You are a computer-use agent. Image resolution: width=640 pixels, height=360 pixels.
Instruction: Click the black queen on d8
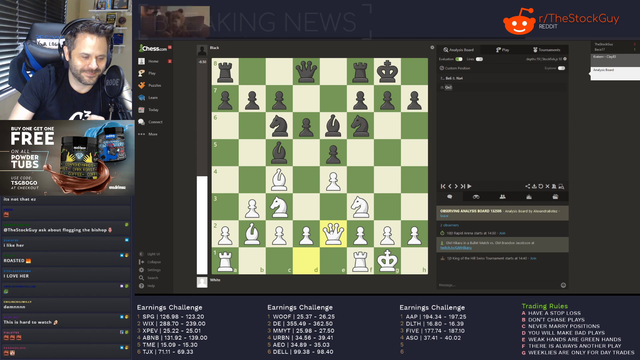[306, 71]
